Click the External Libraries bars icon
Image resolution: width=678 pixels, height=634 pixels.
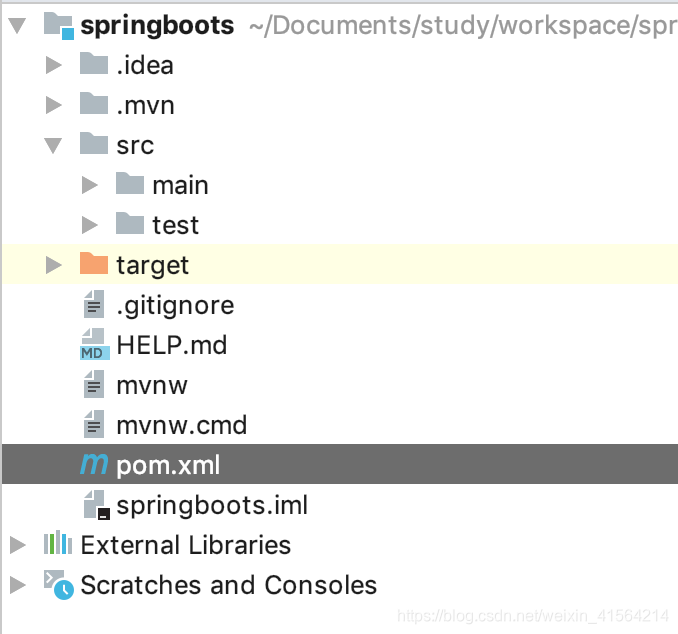58,544
